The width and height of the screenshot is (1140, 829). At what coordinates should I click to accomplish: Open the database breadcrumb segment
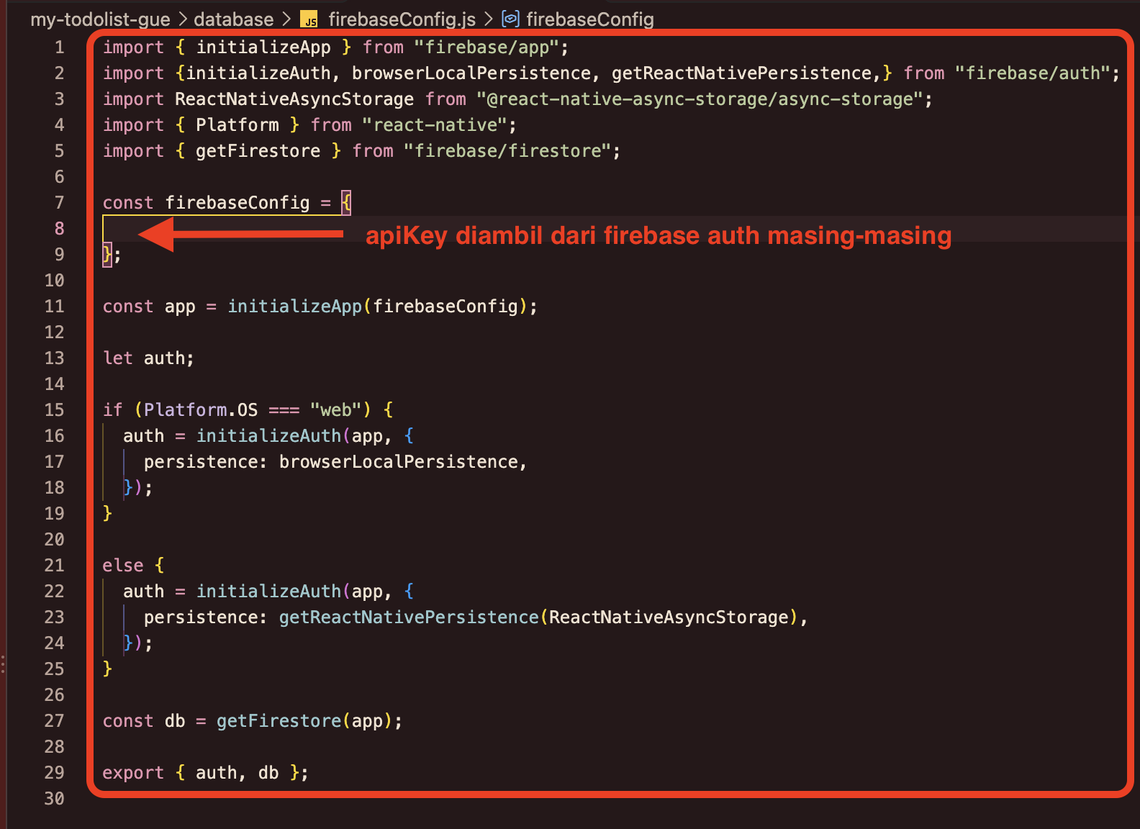tap(233, 19)
